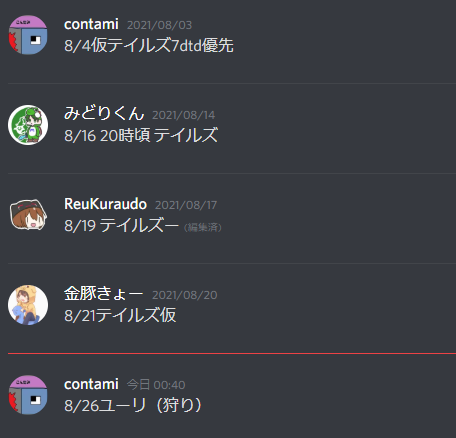Image resolution: width=456 pixels, height=438 pixels.
Task: Select the ReuKuraudo username
Action: [105, 204]
